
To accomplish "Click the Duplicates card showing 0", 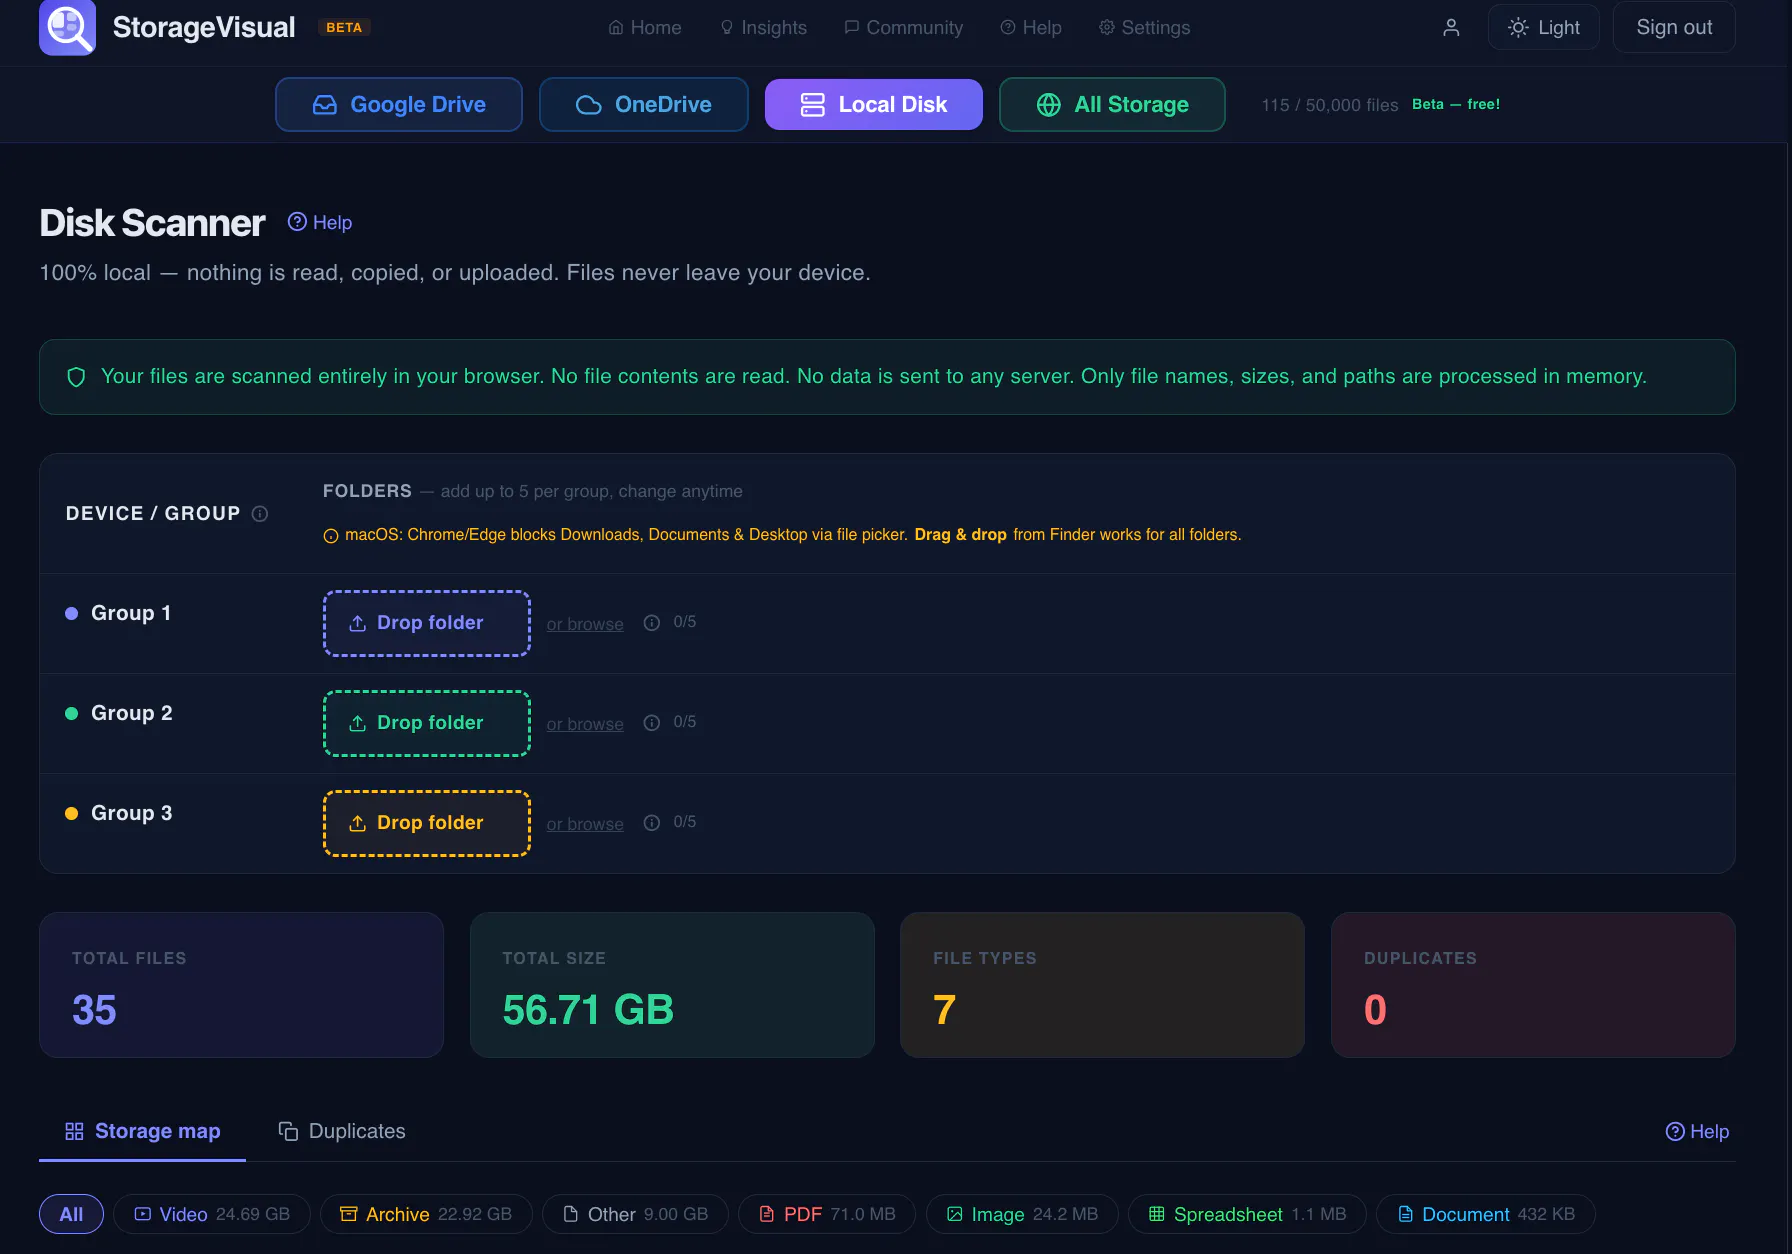I will click(x=1533, y=985).
